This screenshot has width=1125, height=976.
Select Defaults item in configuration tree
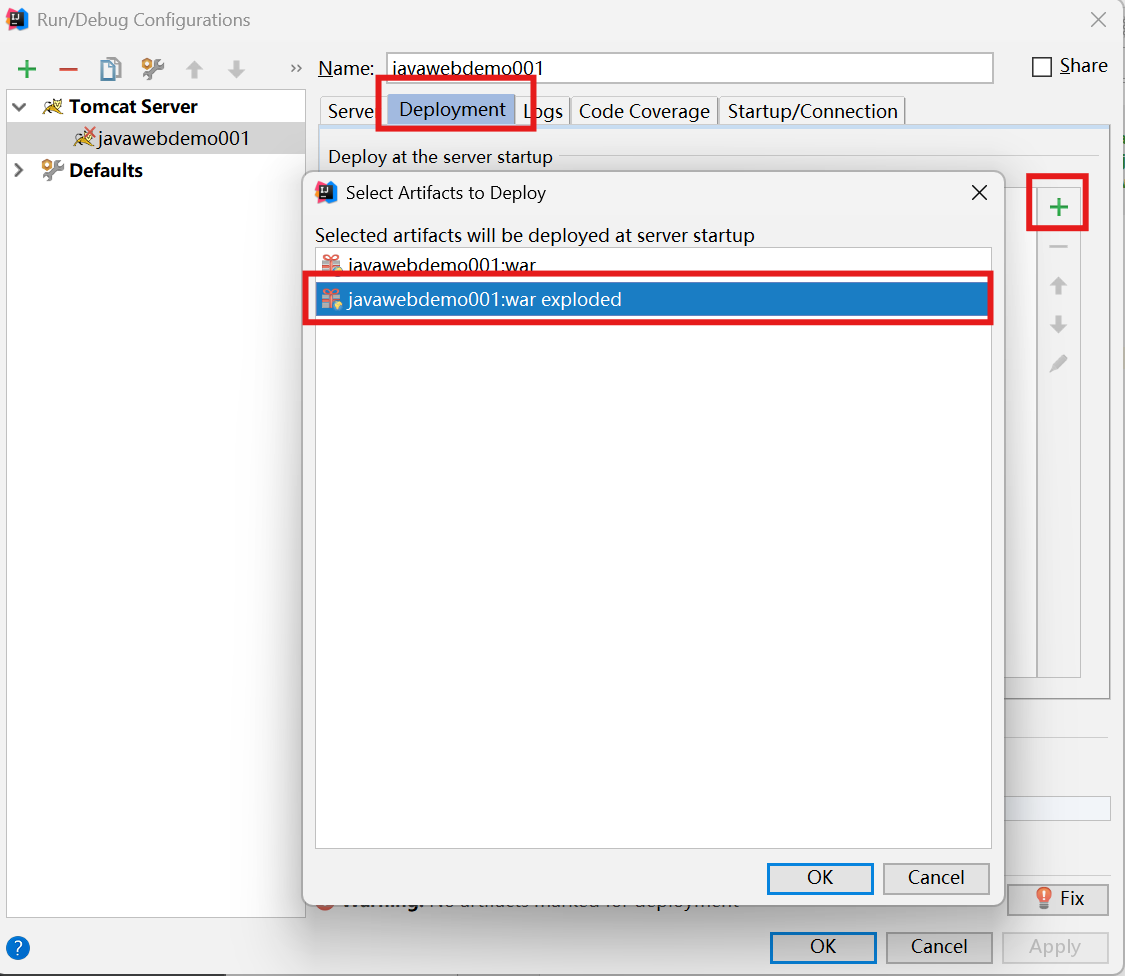tap(105, 170)
